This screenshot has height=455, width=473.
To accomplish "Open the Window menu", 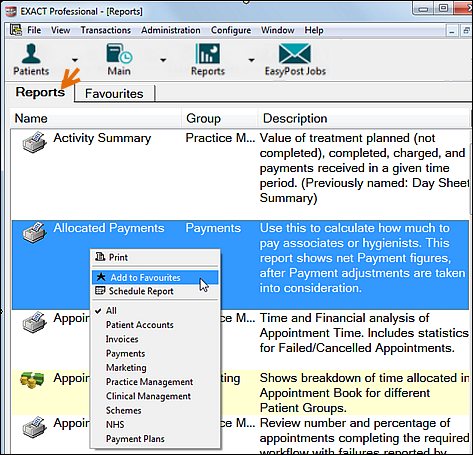I will click(x=277, y=30).
